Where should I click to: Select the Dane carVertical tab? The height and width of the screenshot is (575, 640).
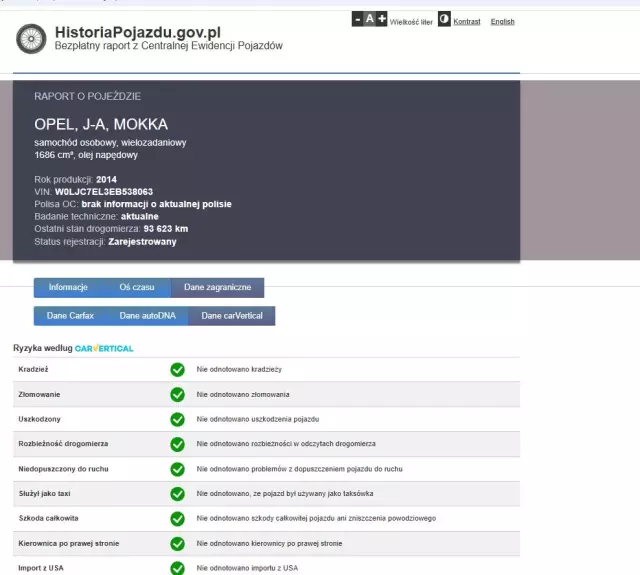(231, 316)
